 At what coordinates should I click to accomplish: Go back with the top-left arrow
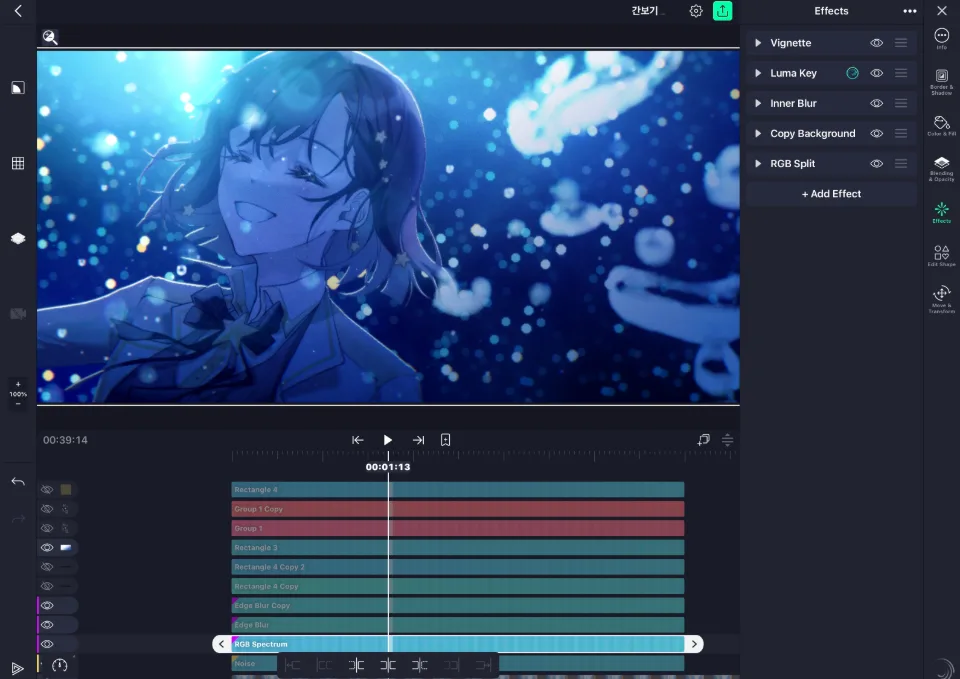pos(18,11)
